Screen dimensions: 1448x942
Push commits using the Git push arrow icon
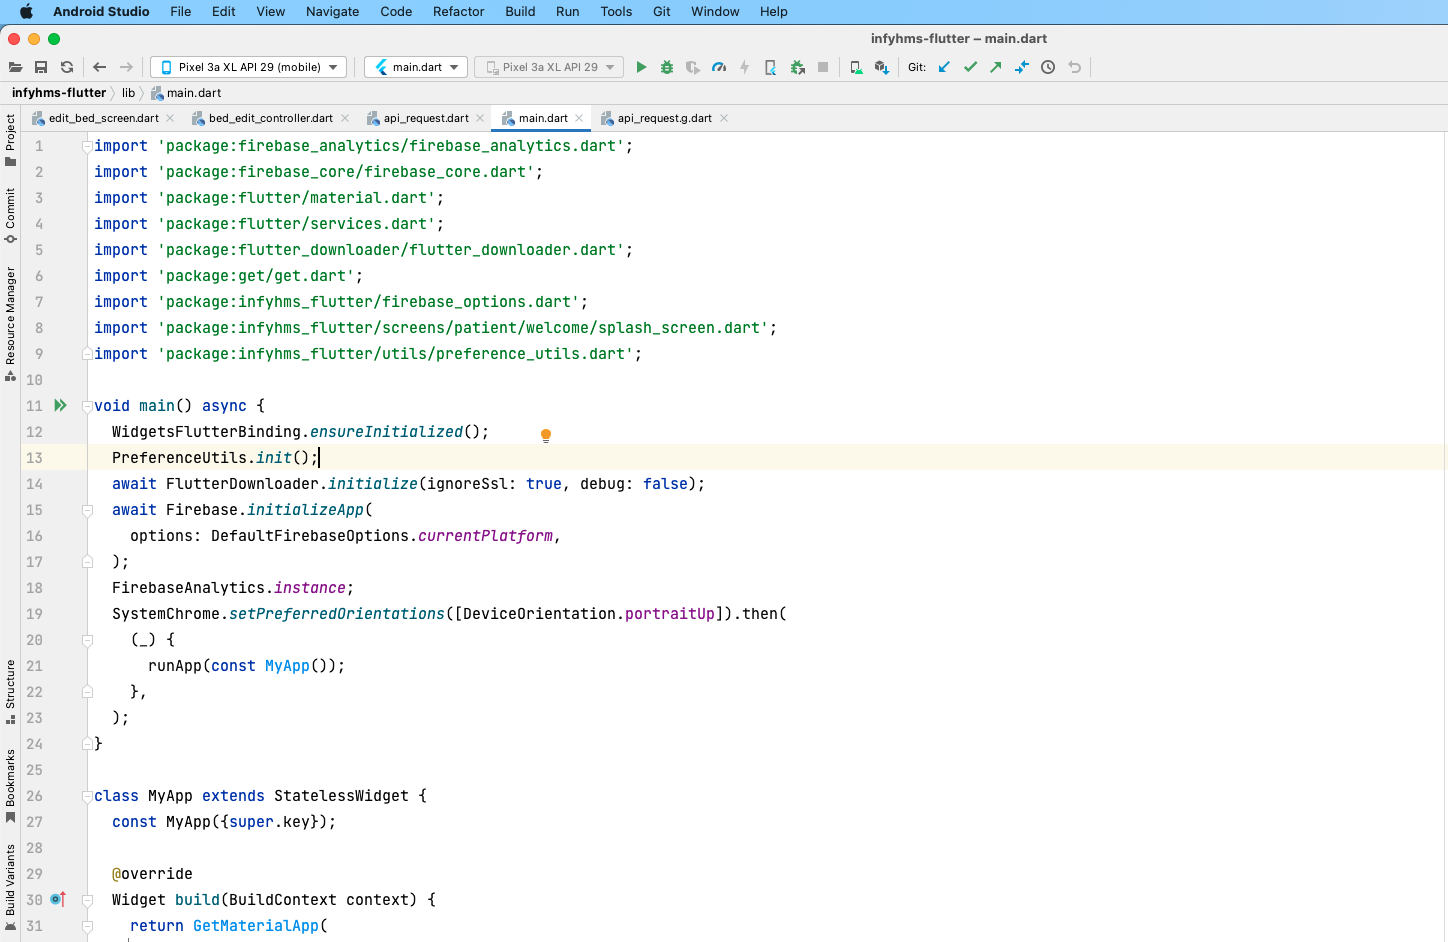point(995,67)
